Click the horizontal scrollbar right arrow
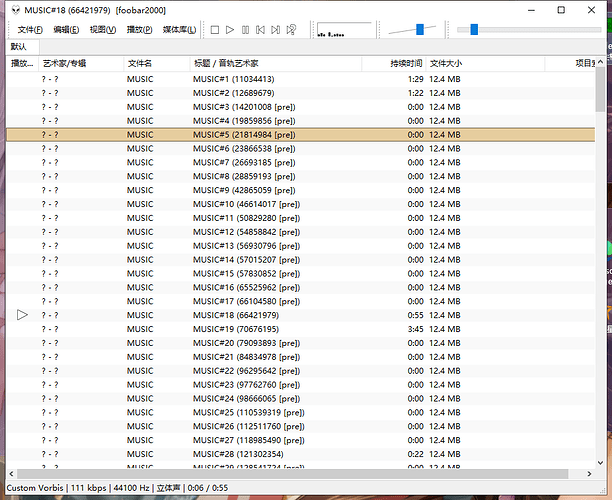Image resolution: width=612 pixels, height=500 pixels. (589, 474)
